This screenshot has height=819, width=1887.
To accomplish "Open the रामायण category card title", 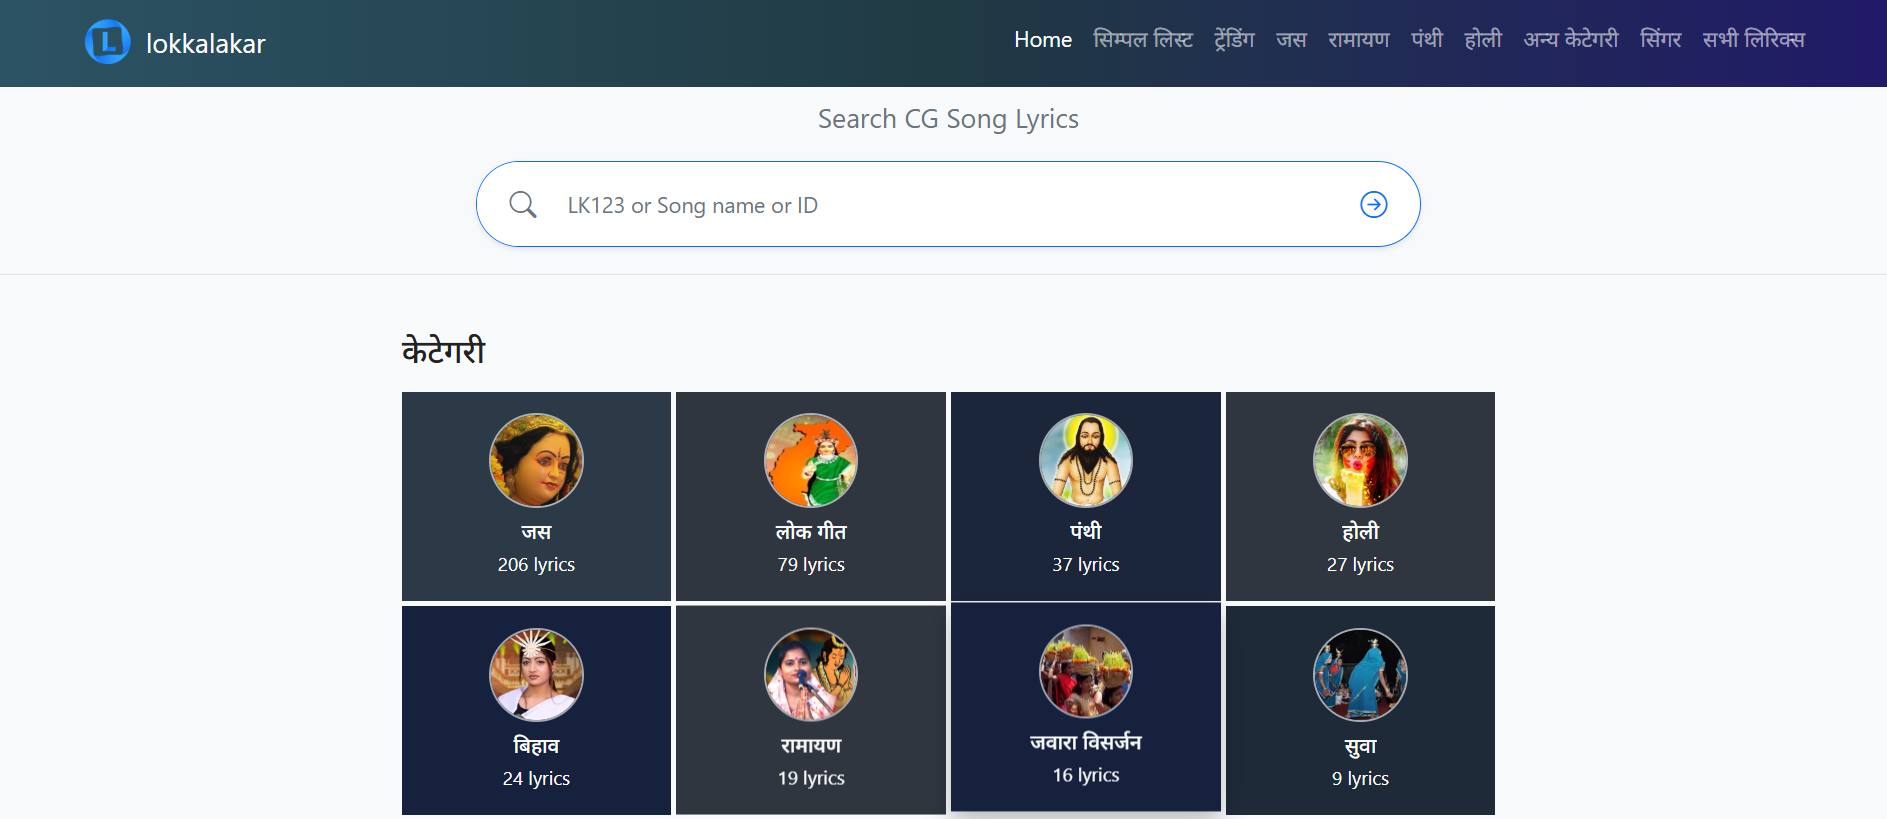I will coord(810,746).
